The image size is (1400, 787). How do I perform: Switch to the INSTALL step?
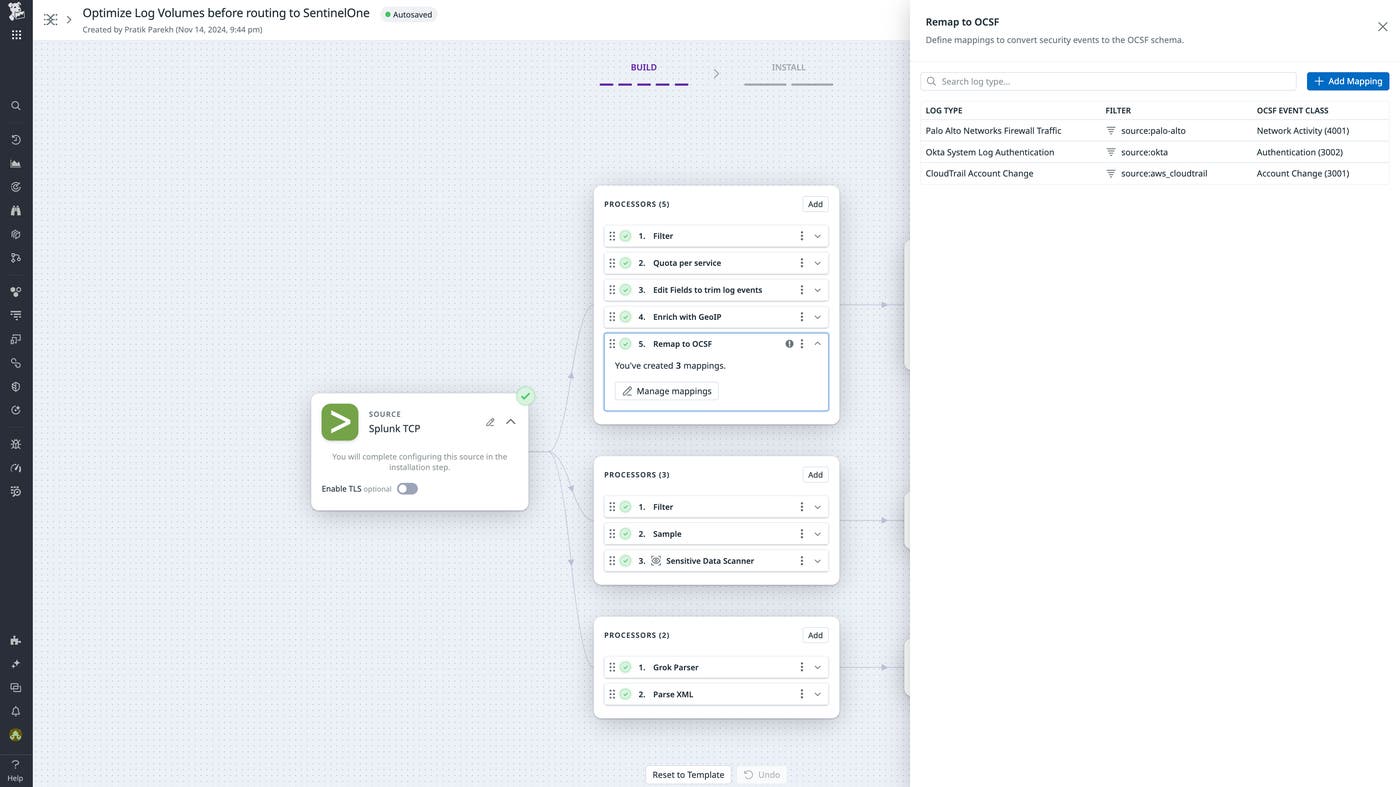[787, 67]
